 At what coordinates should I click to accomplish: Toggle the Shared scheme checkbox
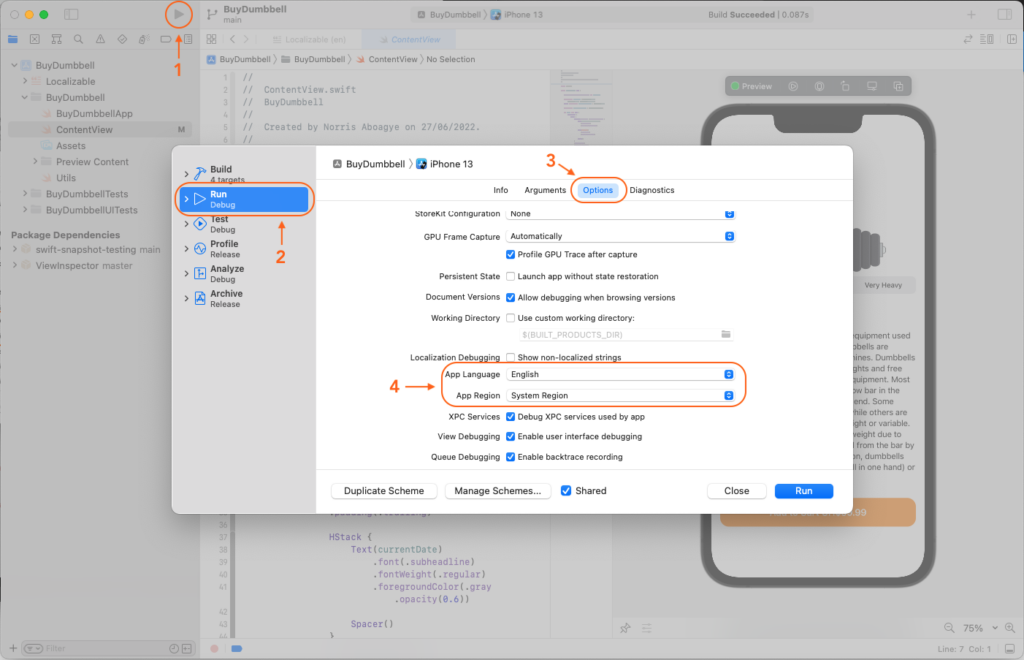click(x=566, y=490)
